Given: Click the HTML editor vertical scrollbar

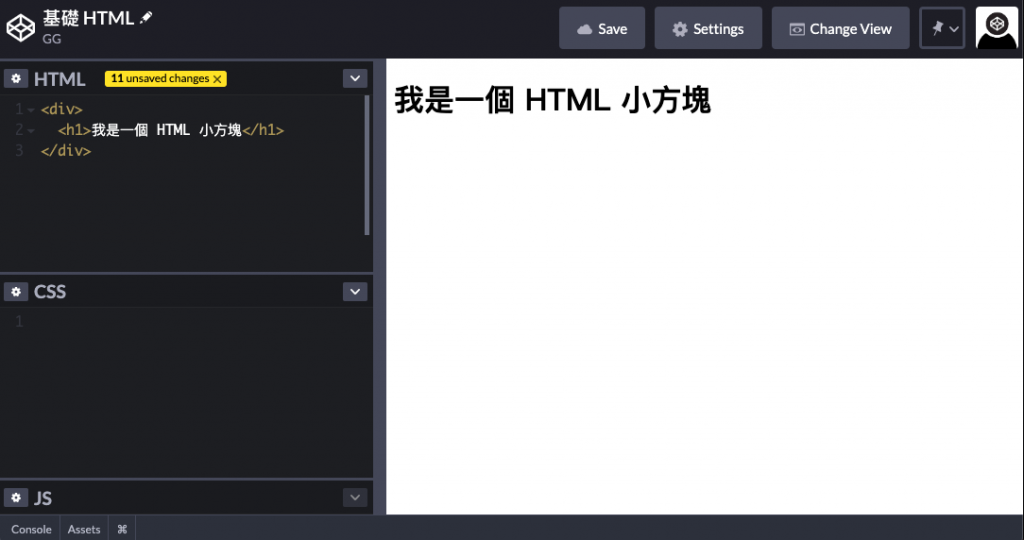Looking at the screenshot, I should [x=367, y=166].
